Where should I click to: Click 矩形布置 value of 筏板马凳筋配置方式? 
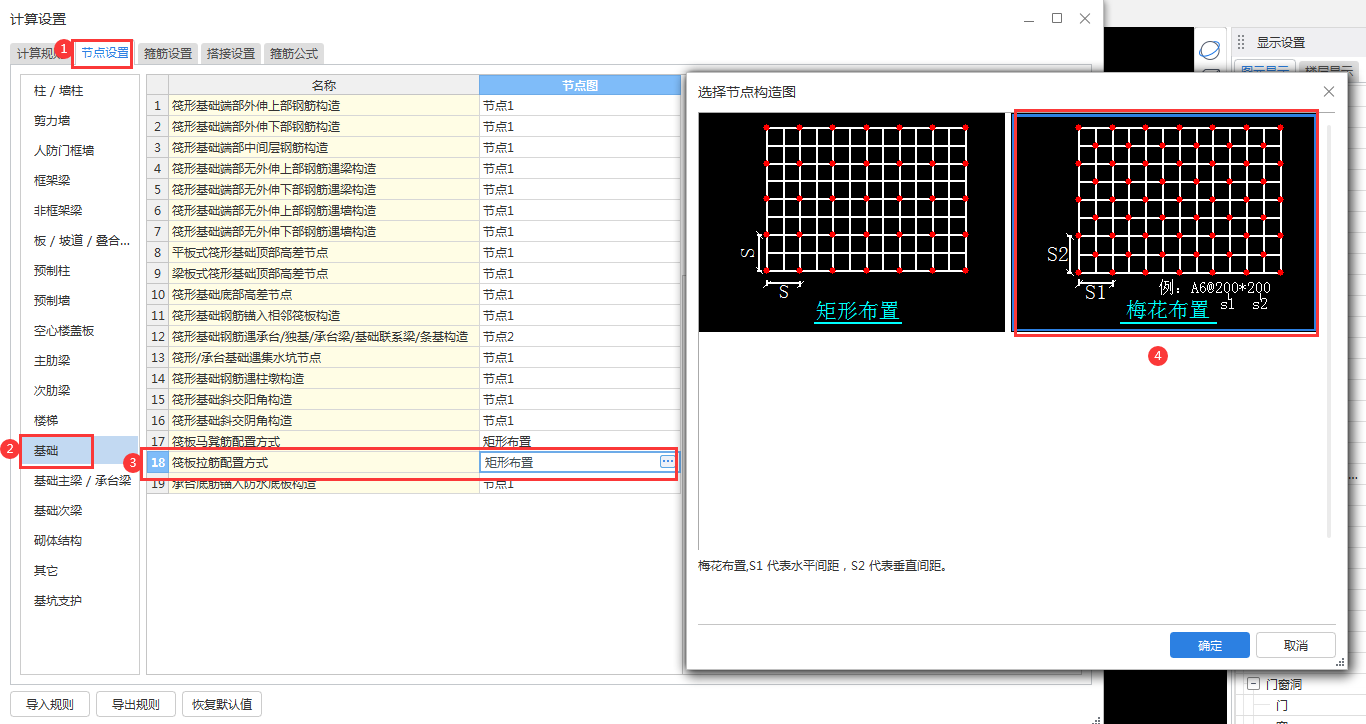point(580,441)
